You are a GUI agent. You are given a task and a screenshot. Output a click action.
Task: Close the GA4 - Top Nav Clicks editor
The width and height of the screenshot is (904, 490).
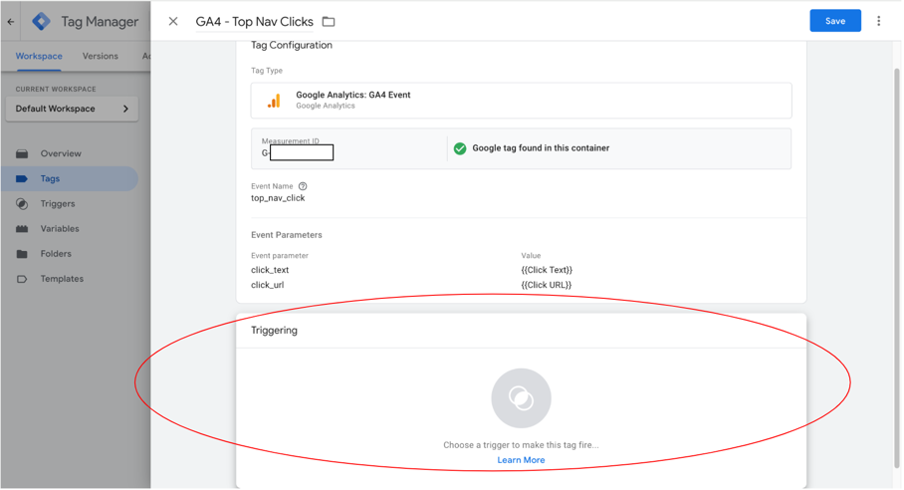173,21
